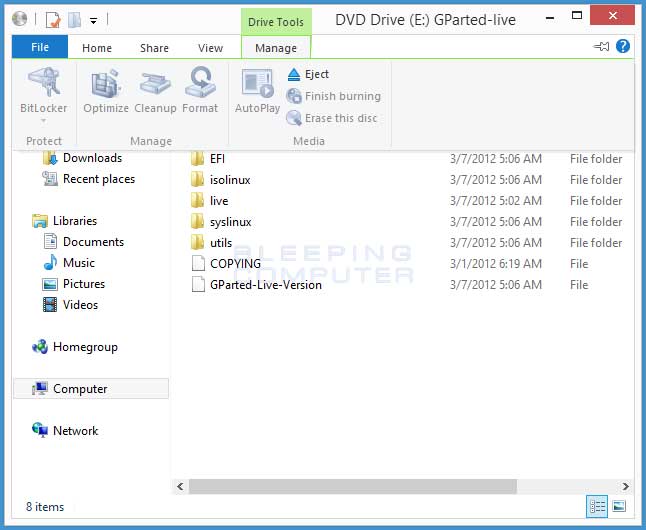
Task: Click the Optimize drive icon
Action: pos(105,84)
